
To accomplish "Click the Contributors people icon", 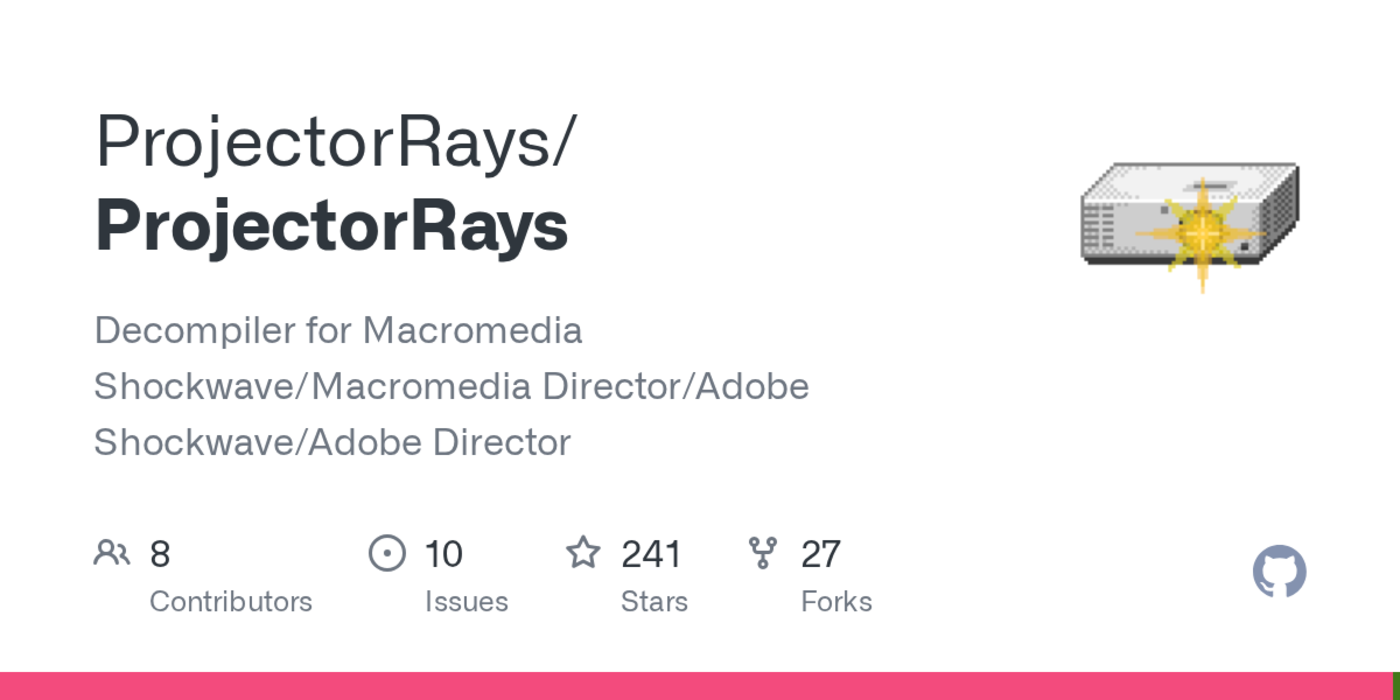I will (112, 552).
